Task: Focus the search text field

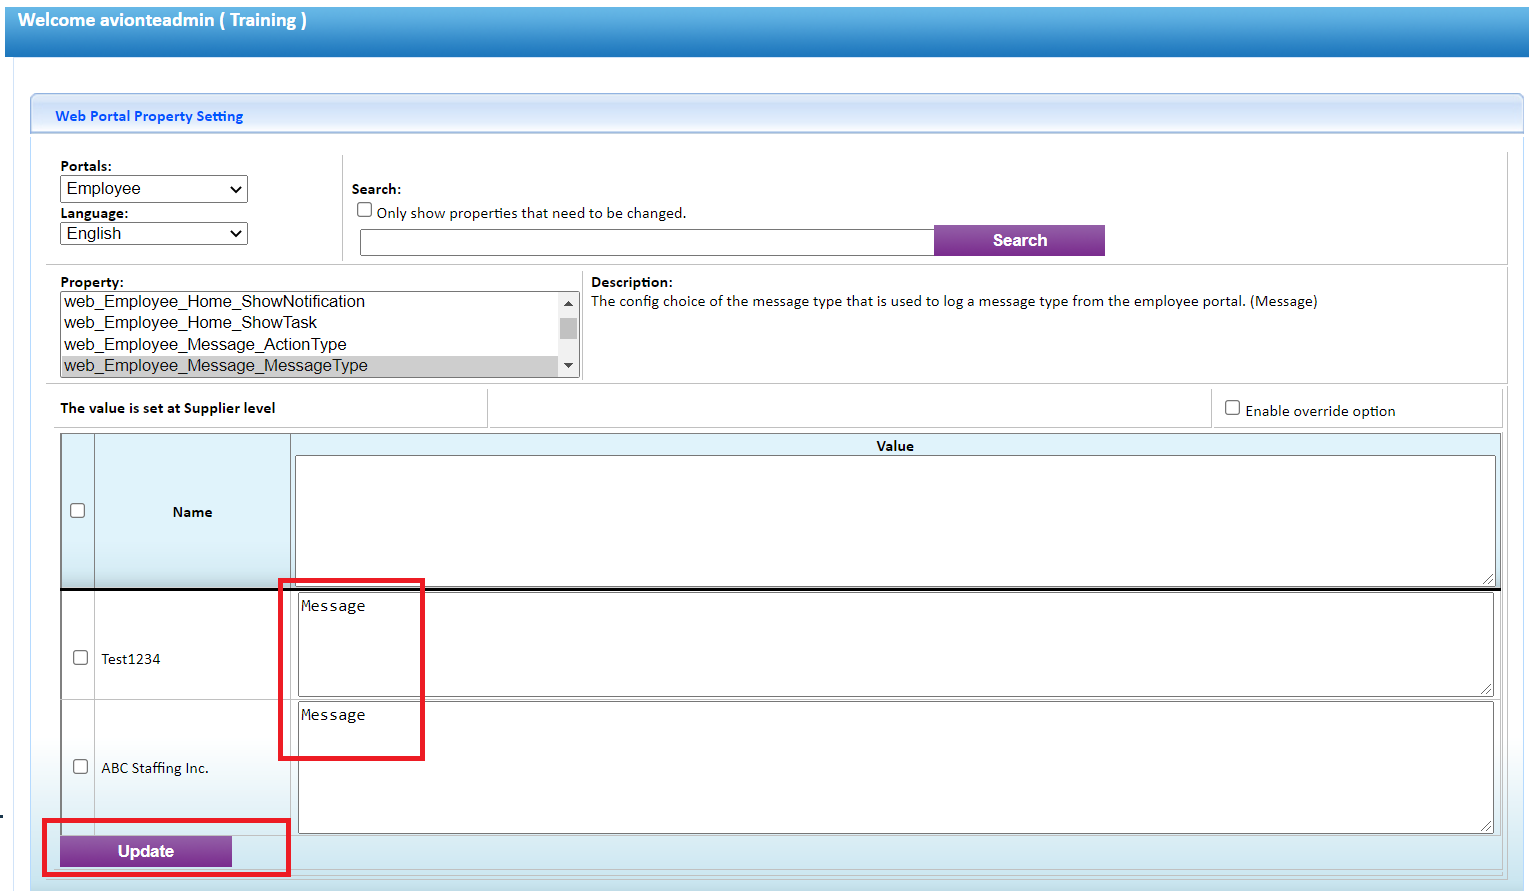Action: click(x=647, y=242)
